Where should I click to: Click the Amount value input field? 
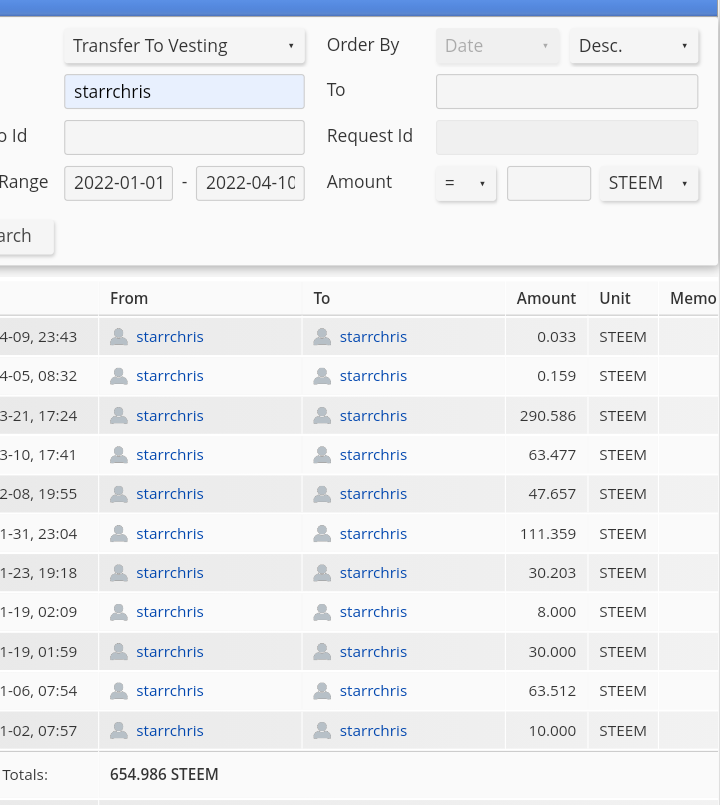point(548,183)
